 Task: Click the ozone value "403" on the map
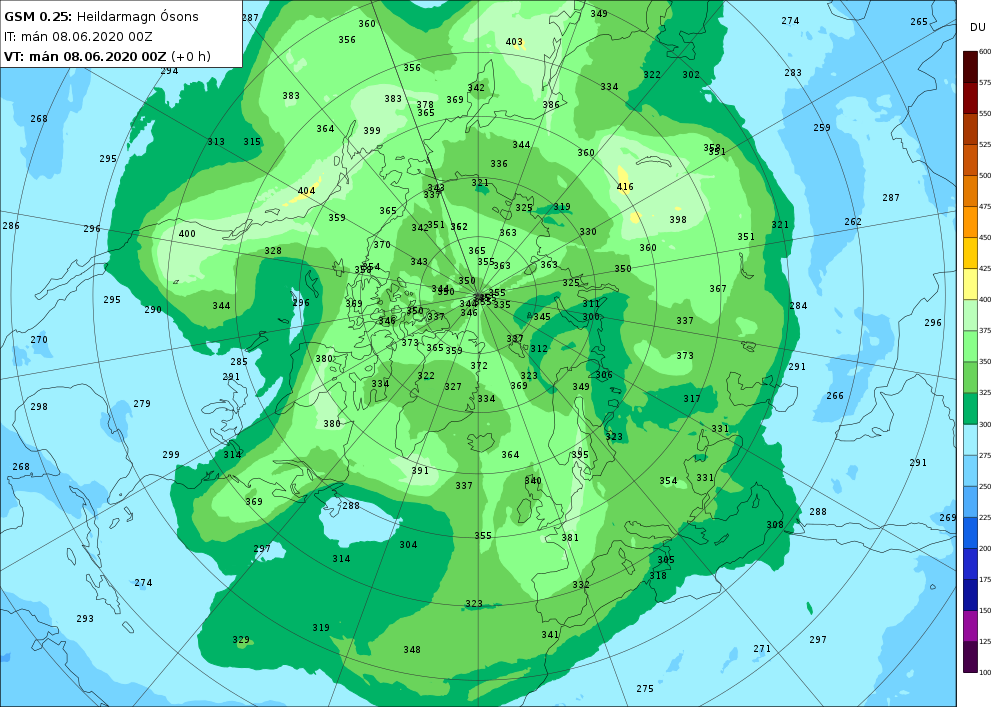(x=514, y=42)
